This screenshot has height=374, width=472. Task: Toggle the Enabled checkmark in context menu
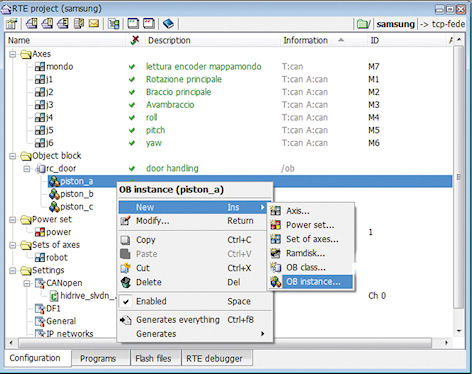(126, 301)
